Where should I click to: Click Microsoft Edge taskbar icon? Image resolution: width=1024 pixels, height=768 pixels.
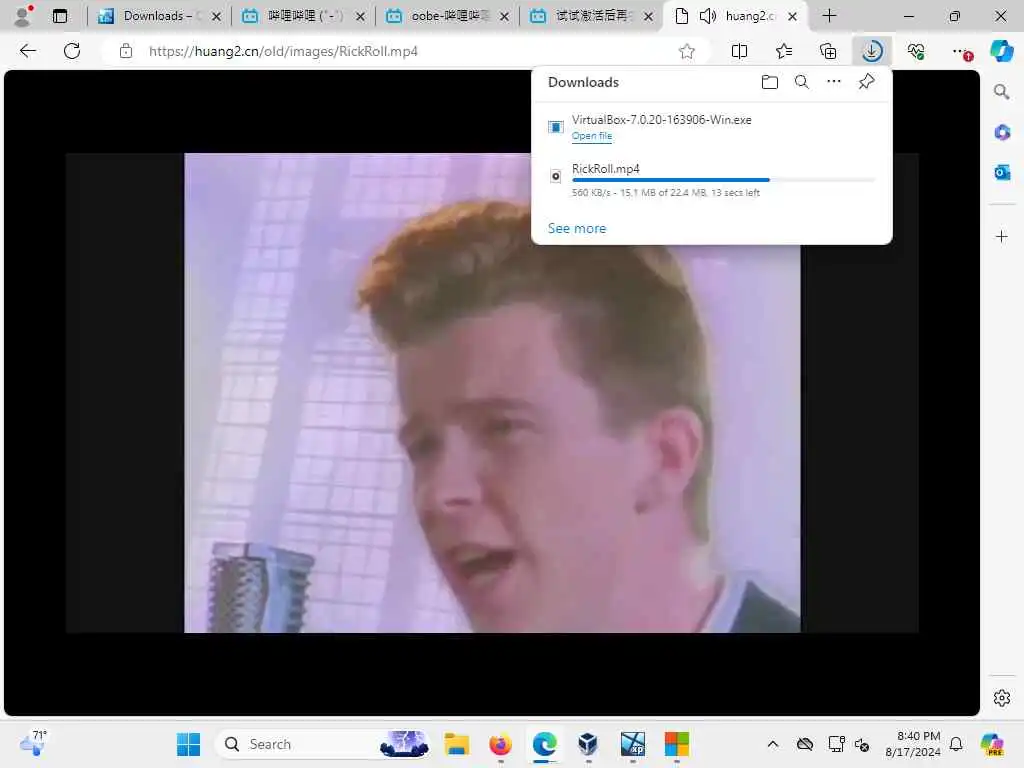545,744
